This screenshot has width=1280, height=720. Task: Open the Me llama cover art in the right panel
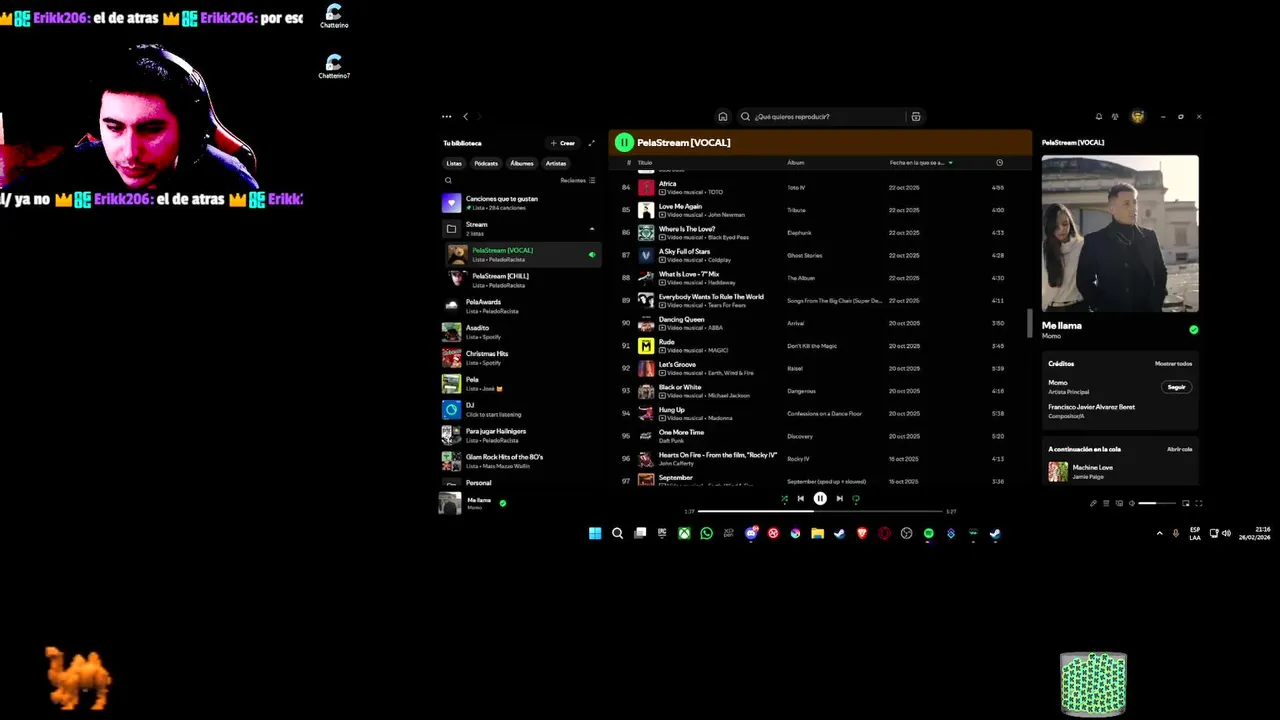point(1120,233)
